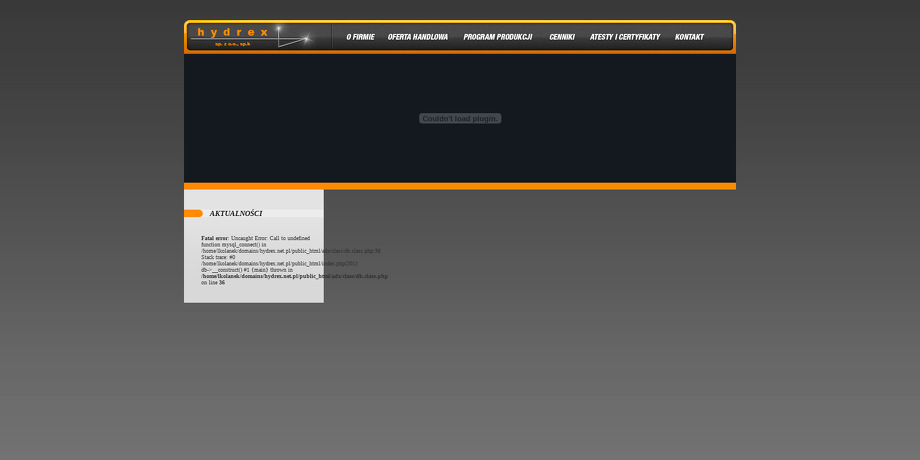Screen dimensions: 920x460
Task: Click the 'Couldn't load plugin' message
Action: [460, 119]
